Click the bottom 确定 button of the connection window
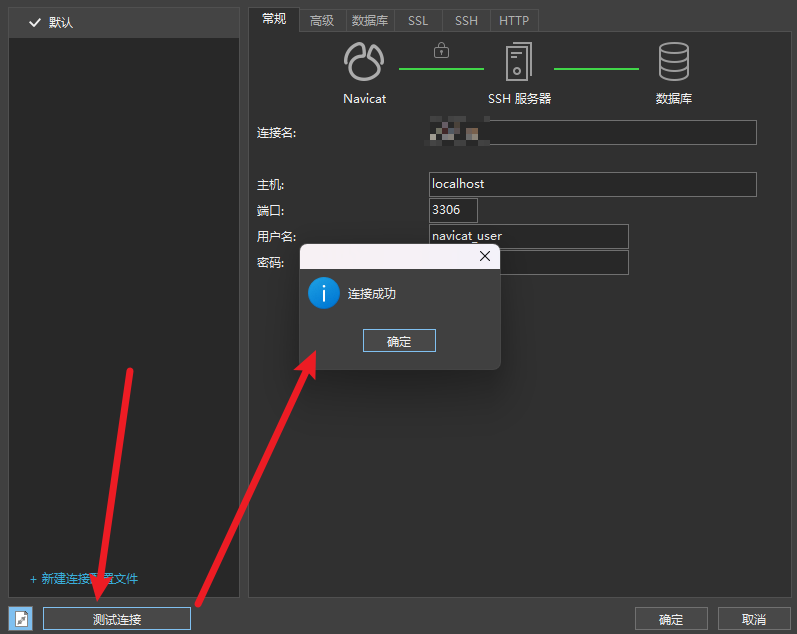The image size is (797, 634). [671, 619]
